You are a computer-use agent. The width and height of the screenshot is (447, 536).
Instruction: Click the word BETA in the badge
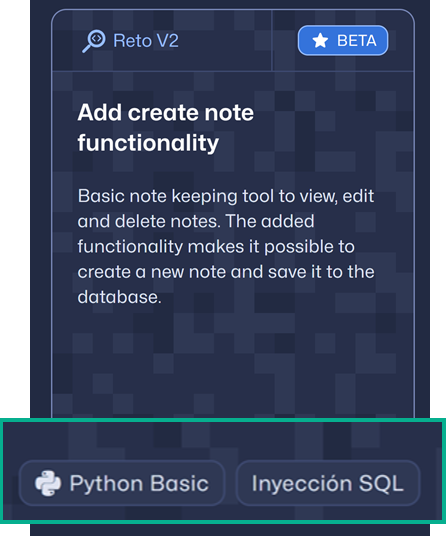coord(357,41)
